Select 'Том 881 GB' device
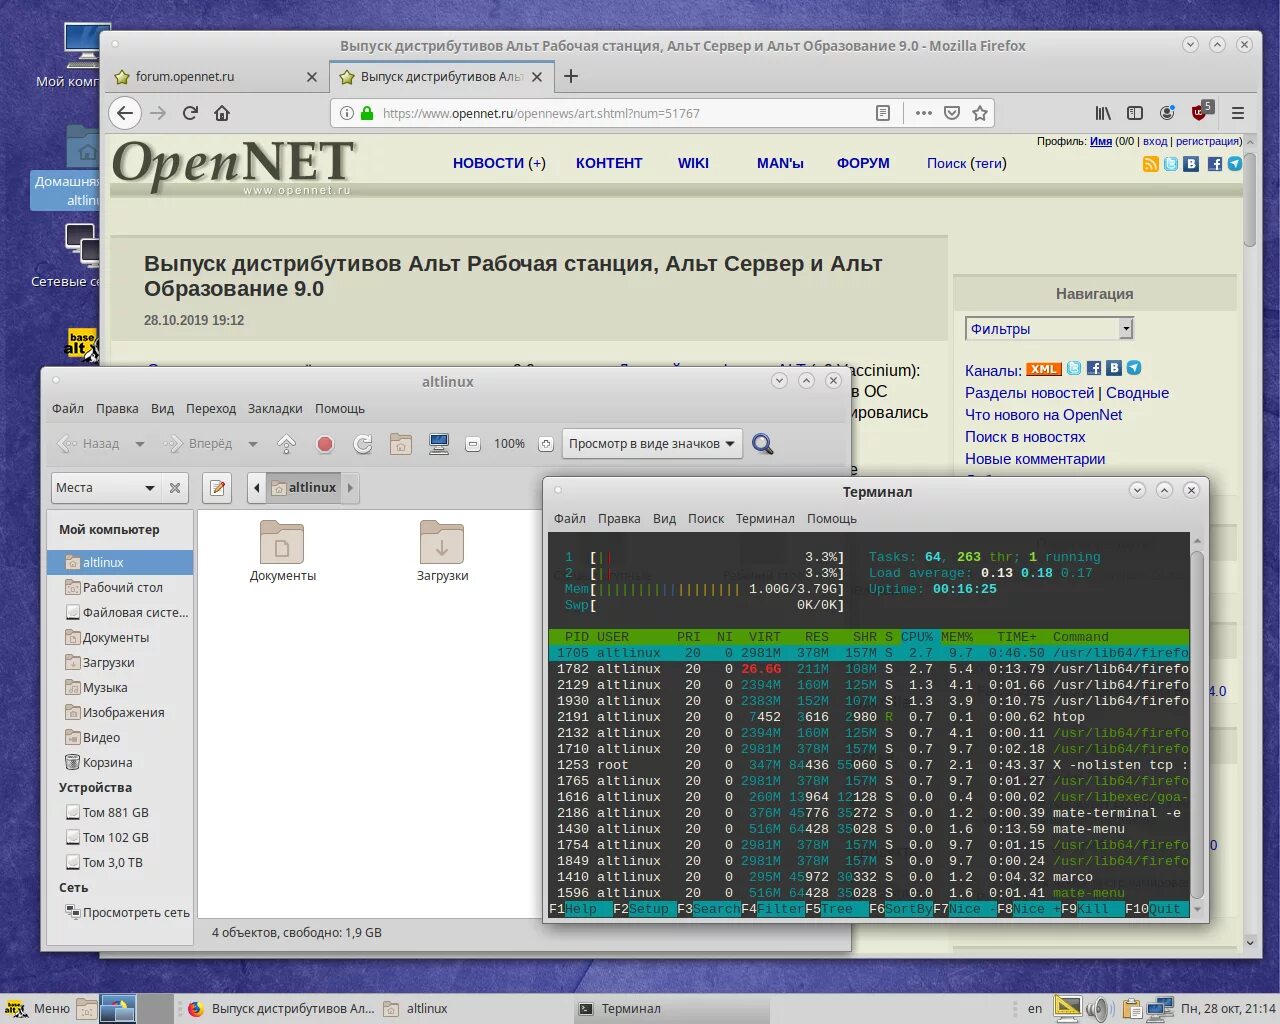 [x=121, y=813]
